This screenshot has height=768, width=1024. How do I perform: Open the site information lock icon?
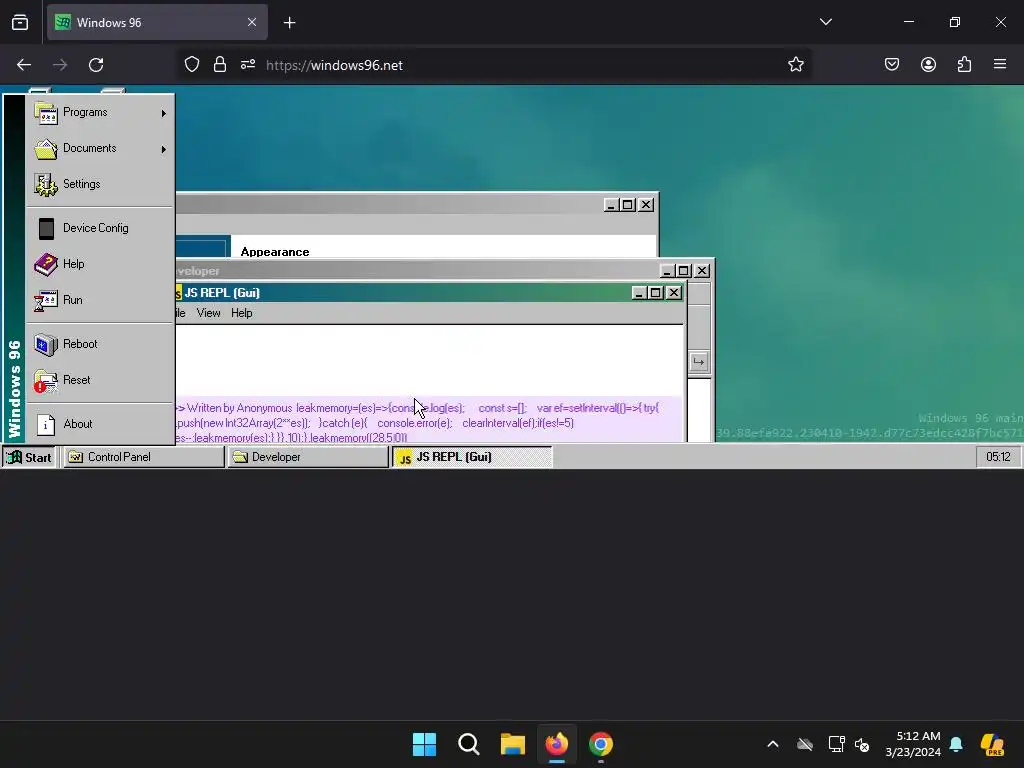(220, 65)
